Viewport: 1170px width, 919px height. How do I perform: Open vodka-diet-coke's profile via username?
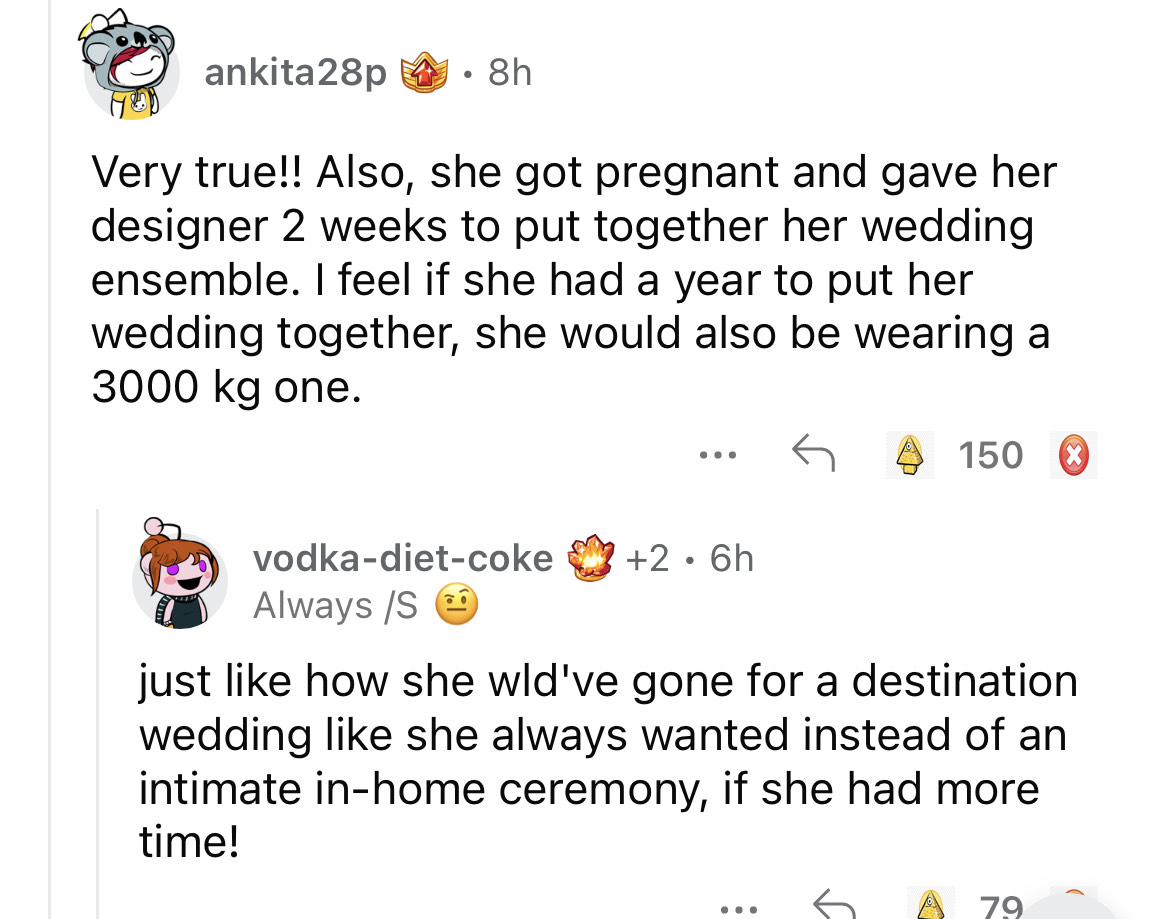402,557
